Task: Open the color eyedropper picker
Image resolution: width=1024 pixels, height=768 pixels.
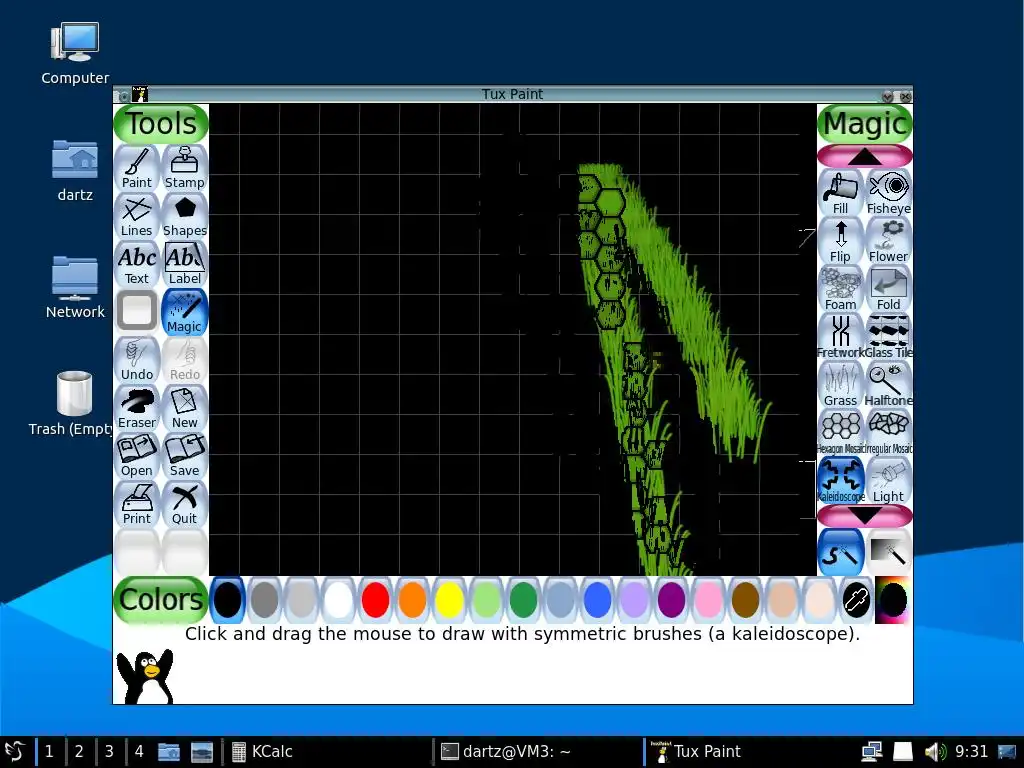Action: point(856,600)
